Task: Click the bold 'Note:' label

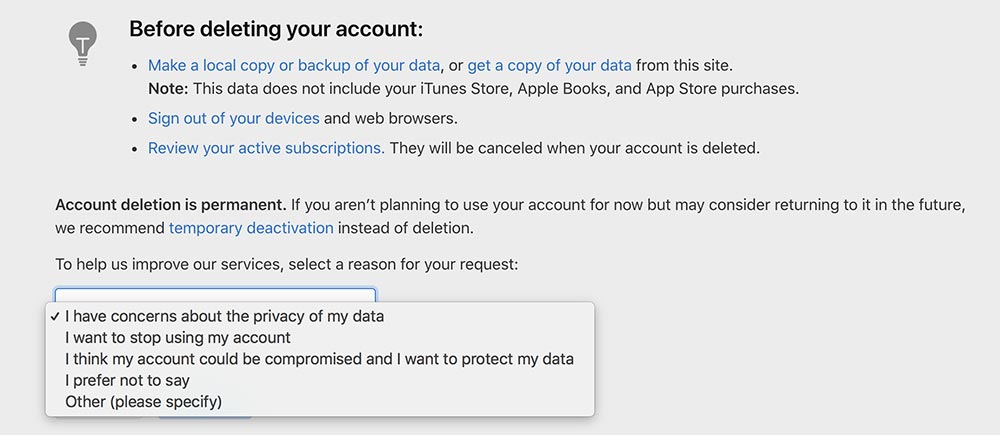Action: point(168,89)
